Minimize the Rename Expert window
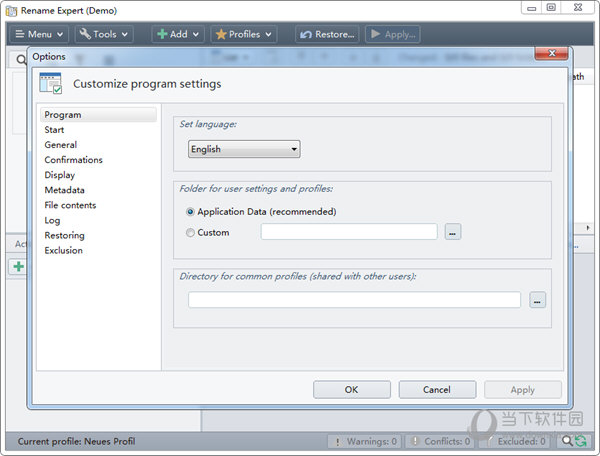This screenshot has width=600, height=456. pos(532,8)
